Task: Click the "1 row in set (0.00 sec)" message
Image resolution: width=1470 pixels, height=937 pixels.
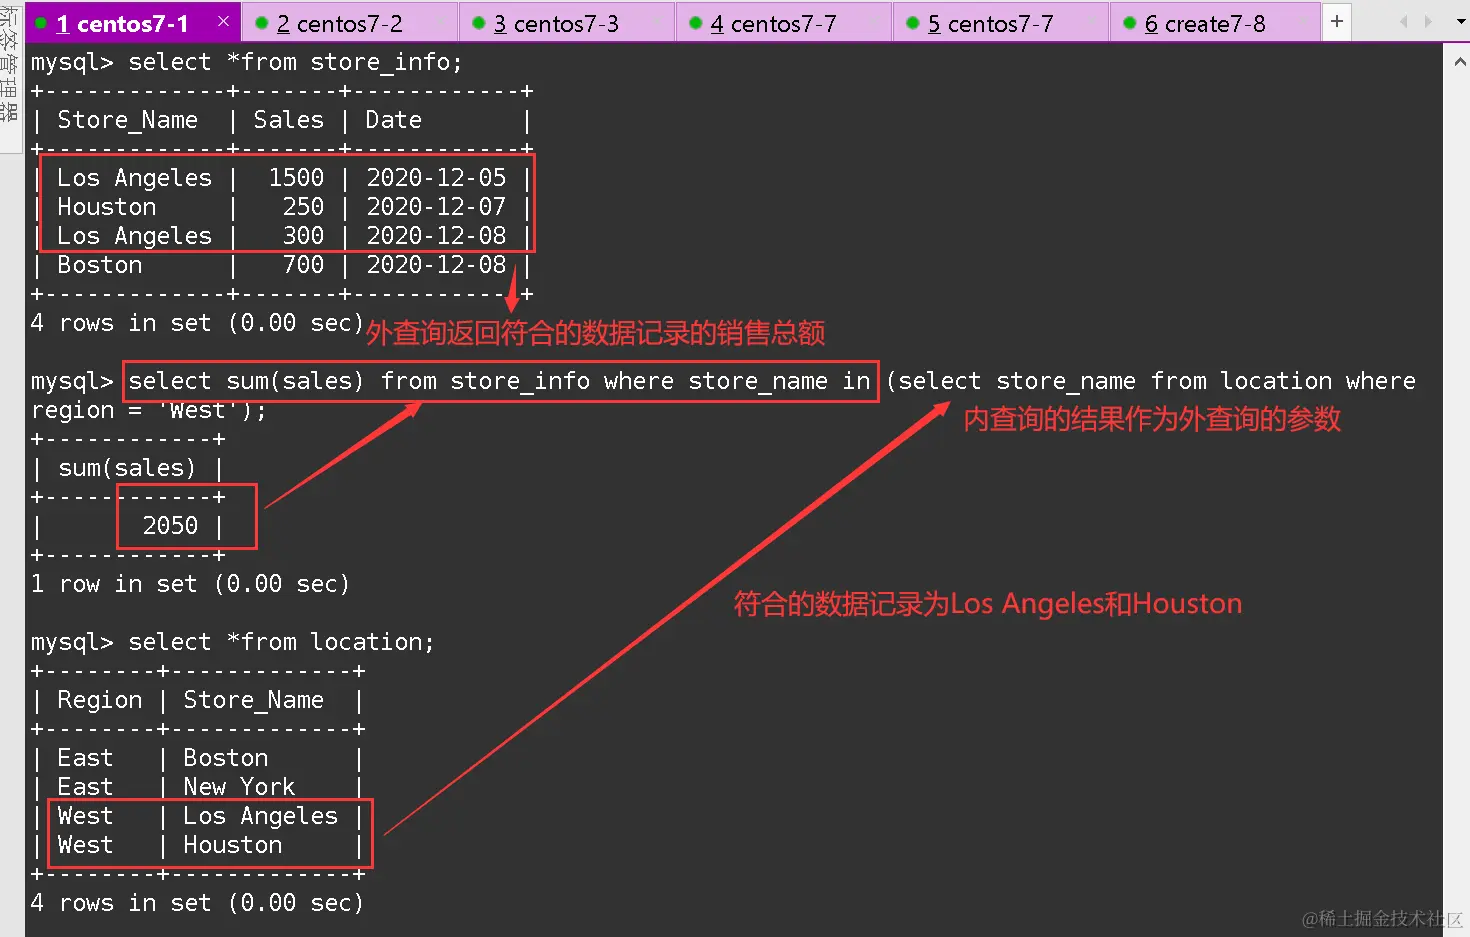Action: click(190, 584)
